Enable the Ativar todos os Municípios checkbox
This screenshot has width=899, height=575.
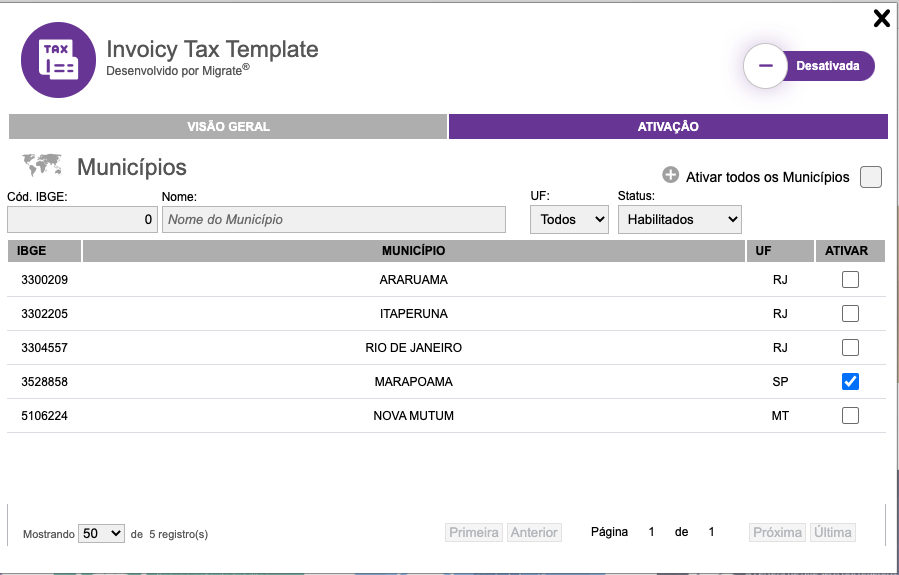[871, 177]
